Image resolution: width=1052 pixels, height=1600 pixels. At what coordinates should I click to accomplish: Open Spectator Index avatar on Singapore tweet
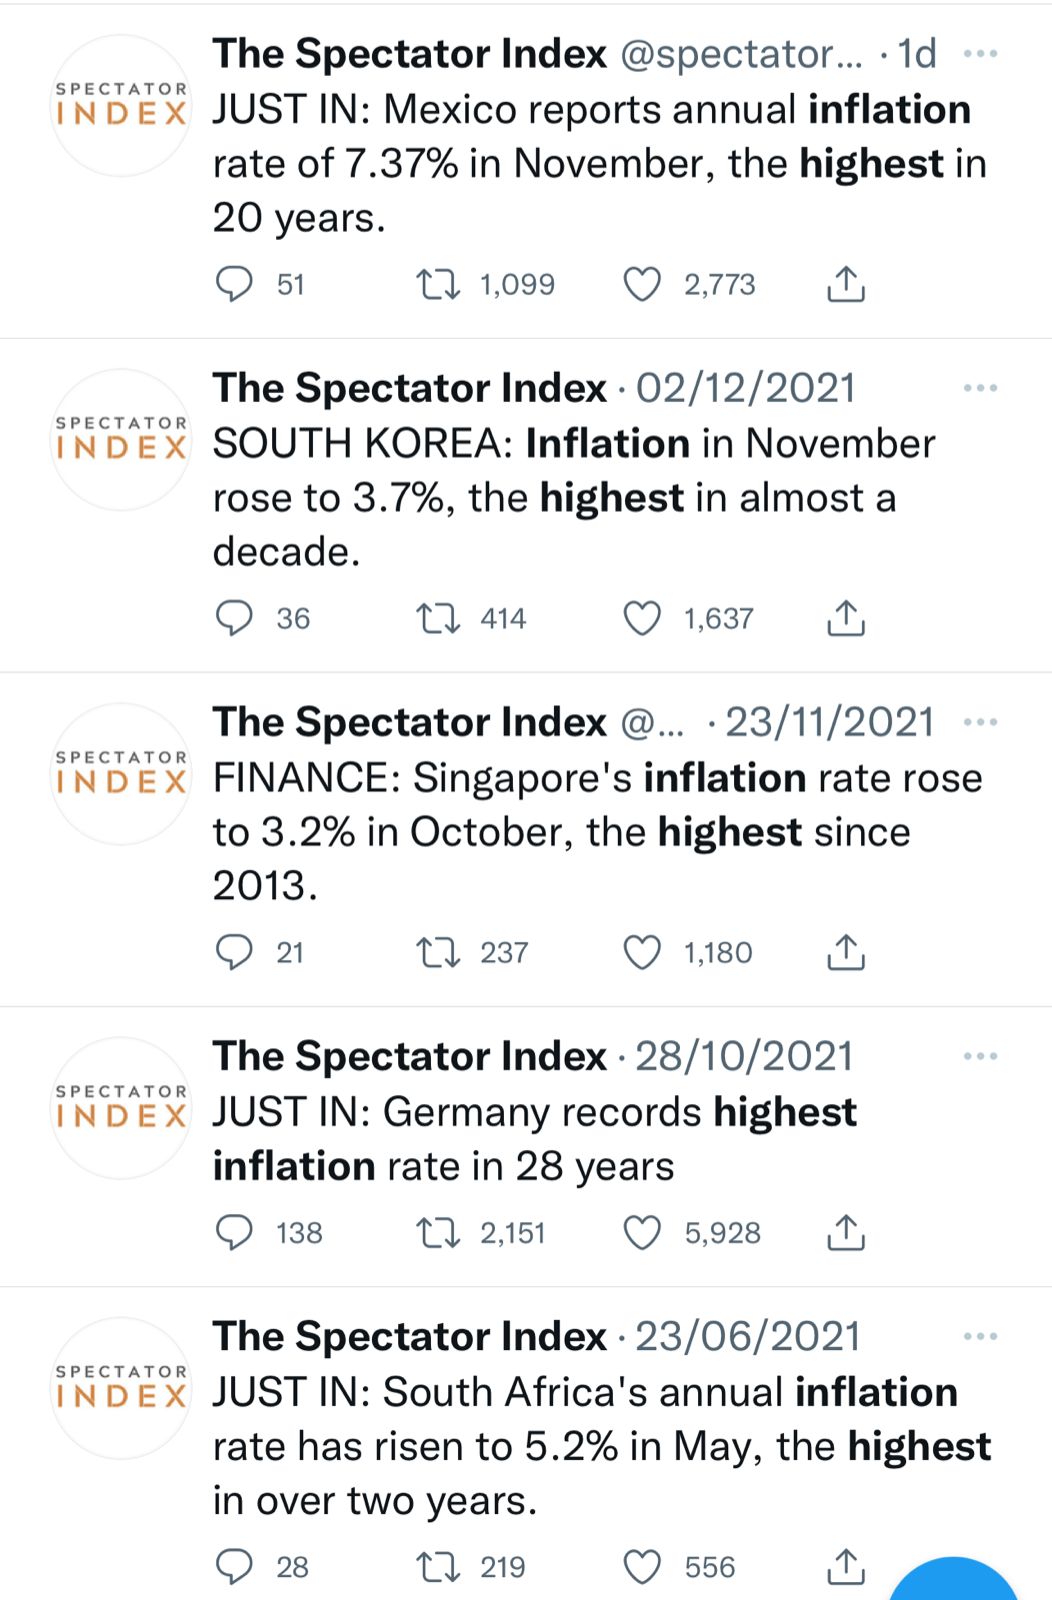click(121, 773)
